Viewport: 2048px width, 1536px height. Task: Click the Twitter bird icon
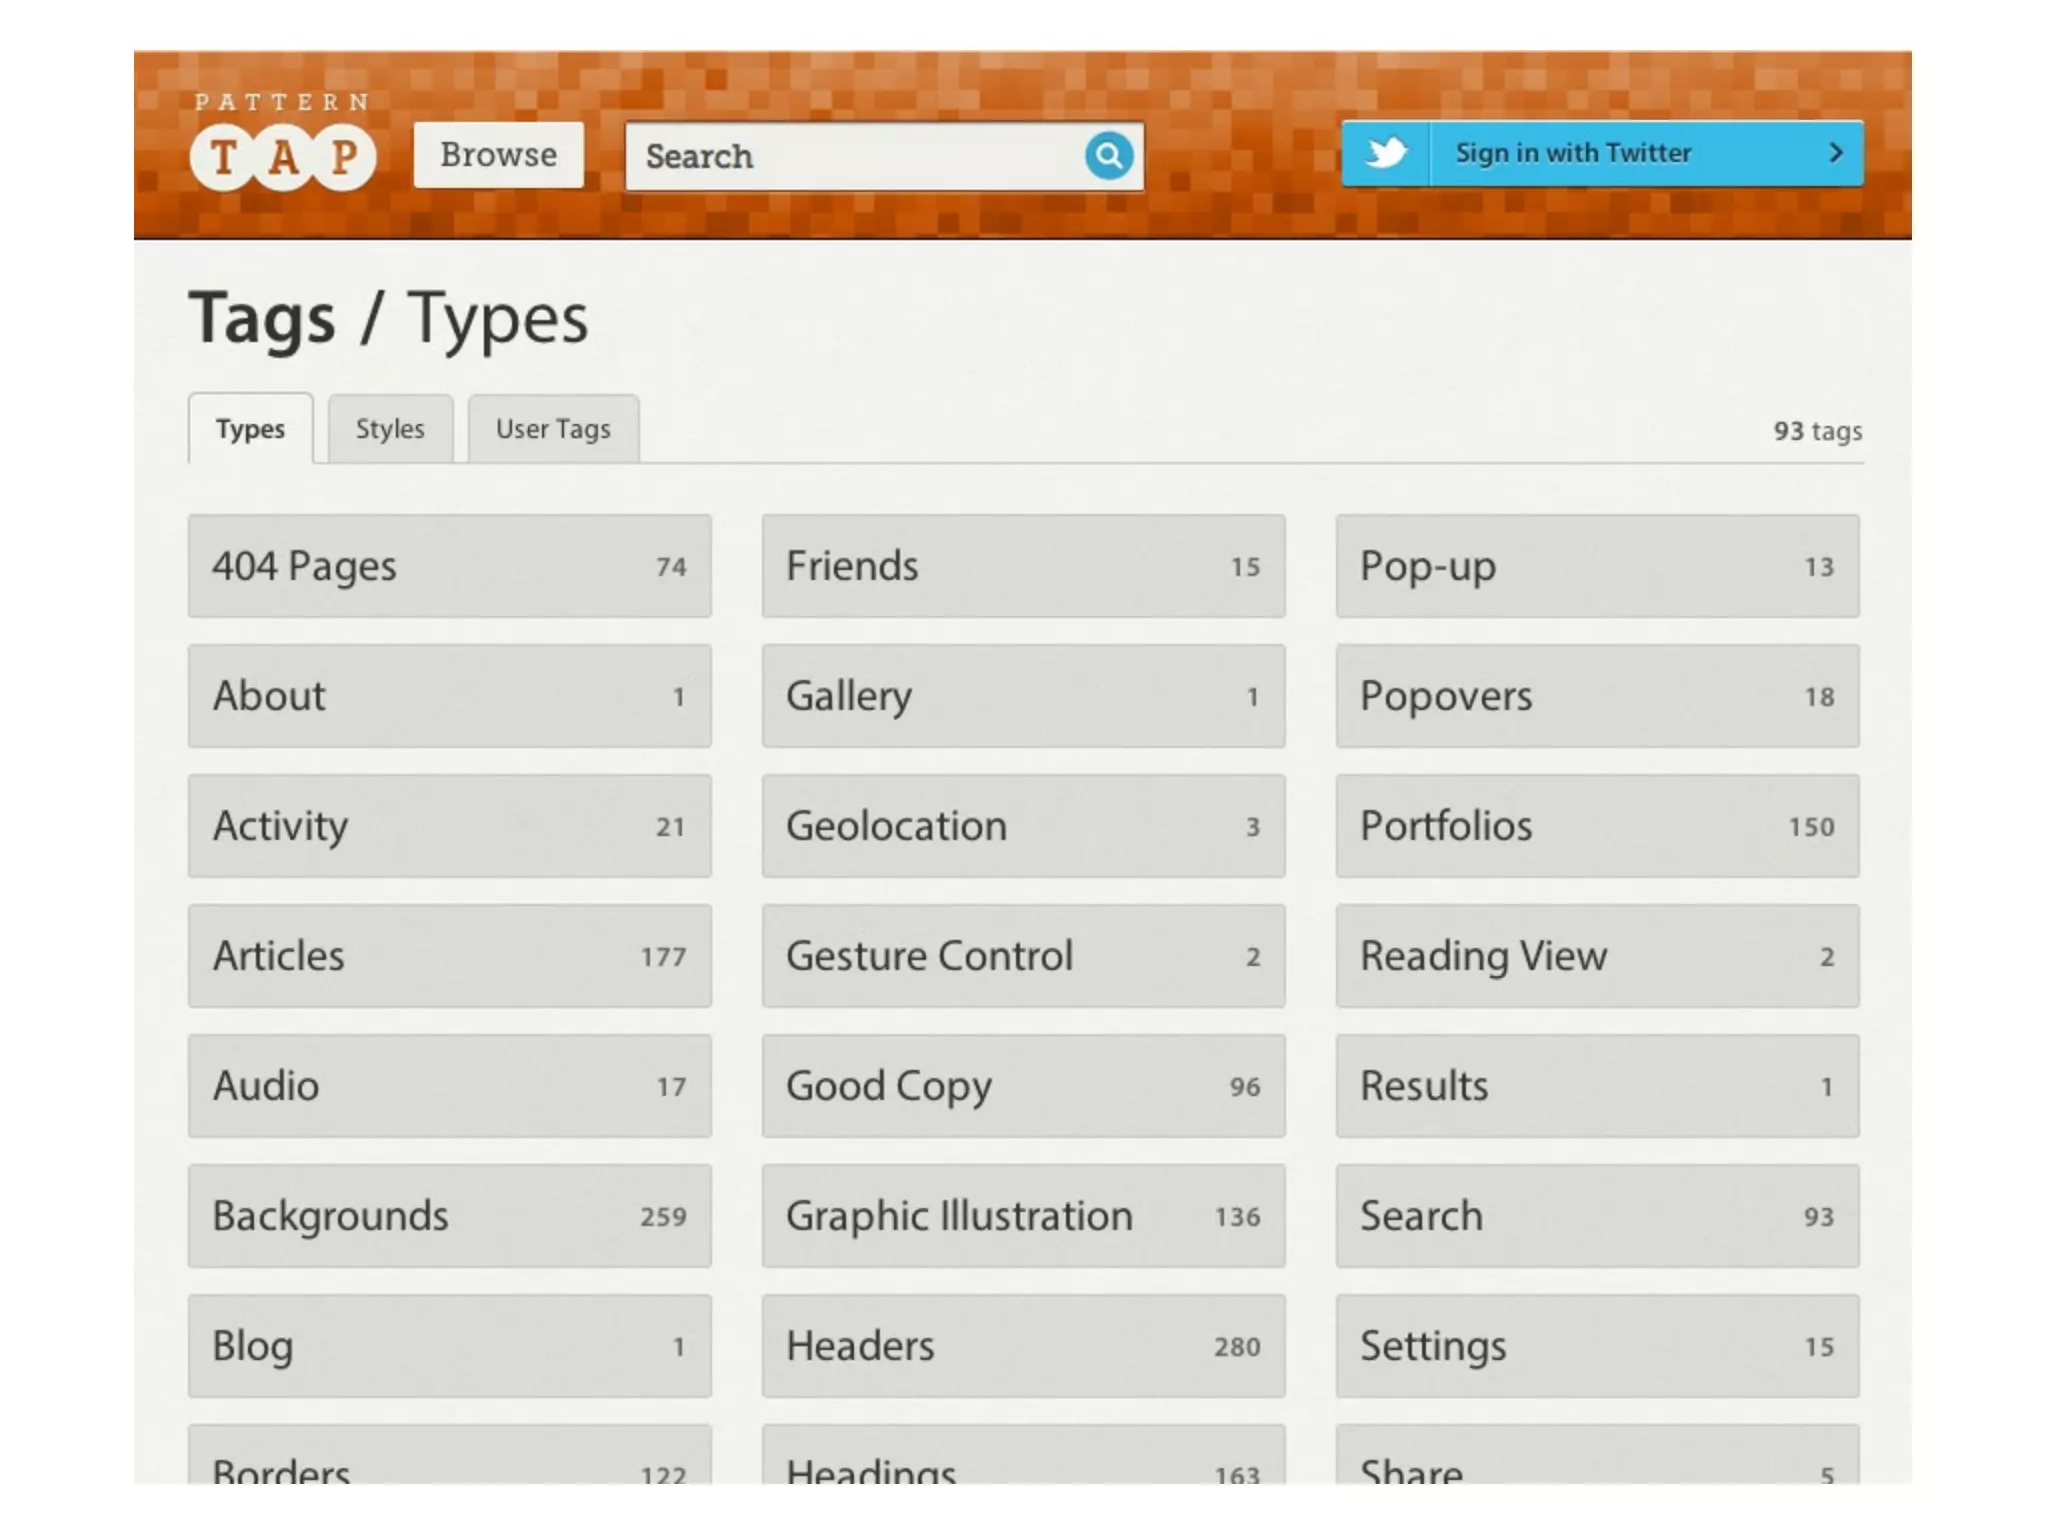coord(1386,153)
